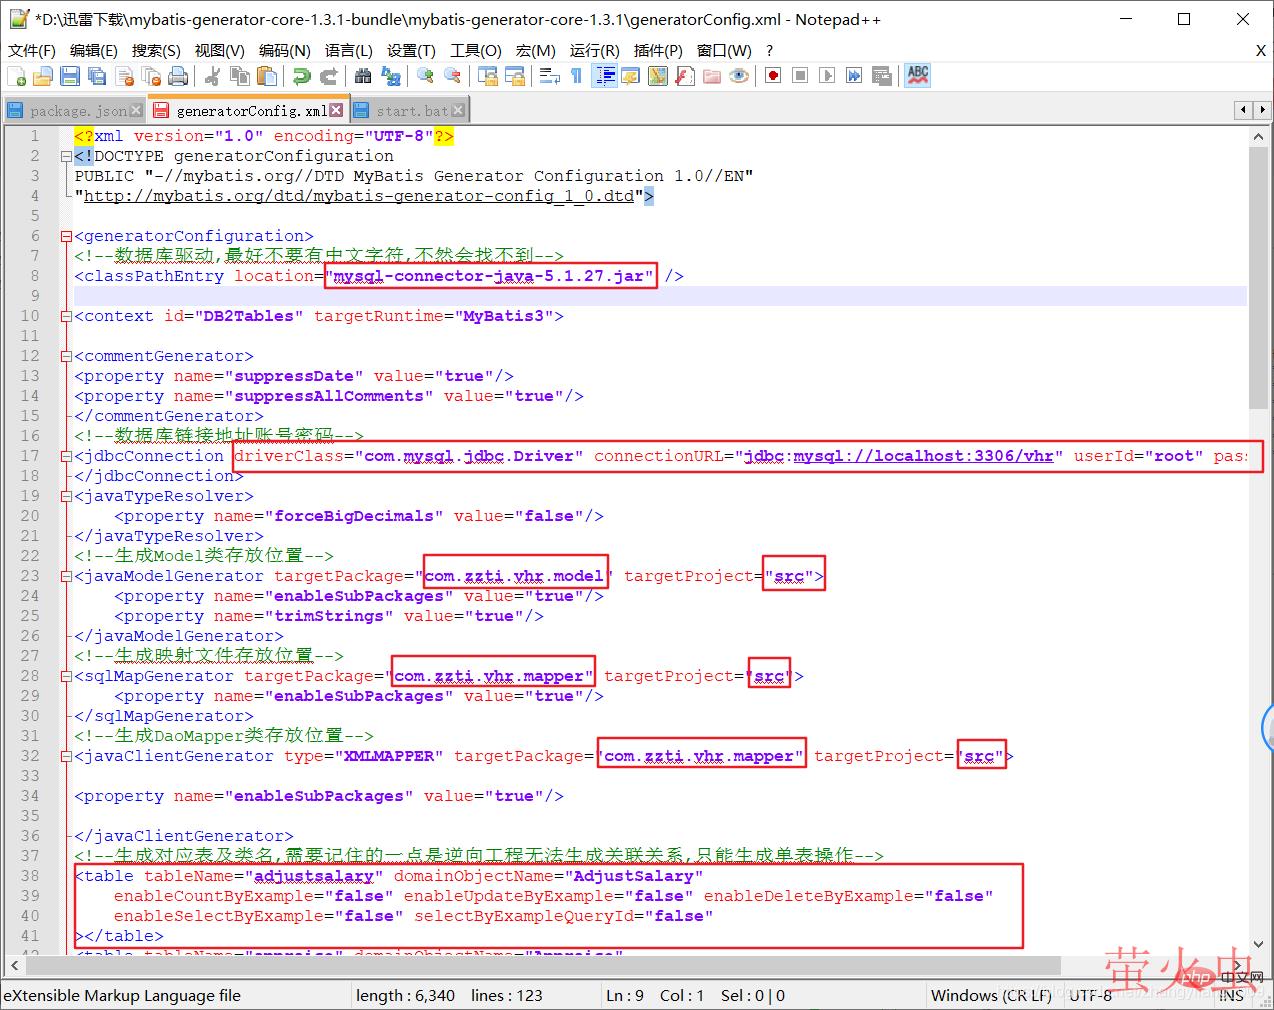Close the start.bat tab
Screen dimensions: 1274x1010
[458, 110]
